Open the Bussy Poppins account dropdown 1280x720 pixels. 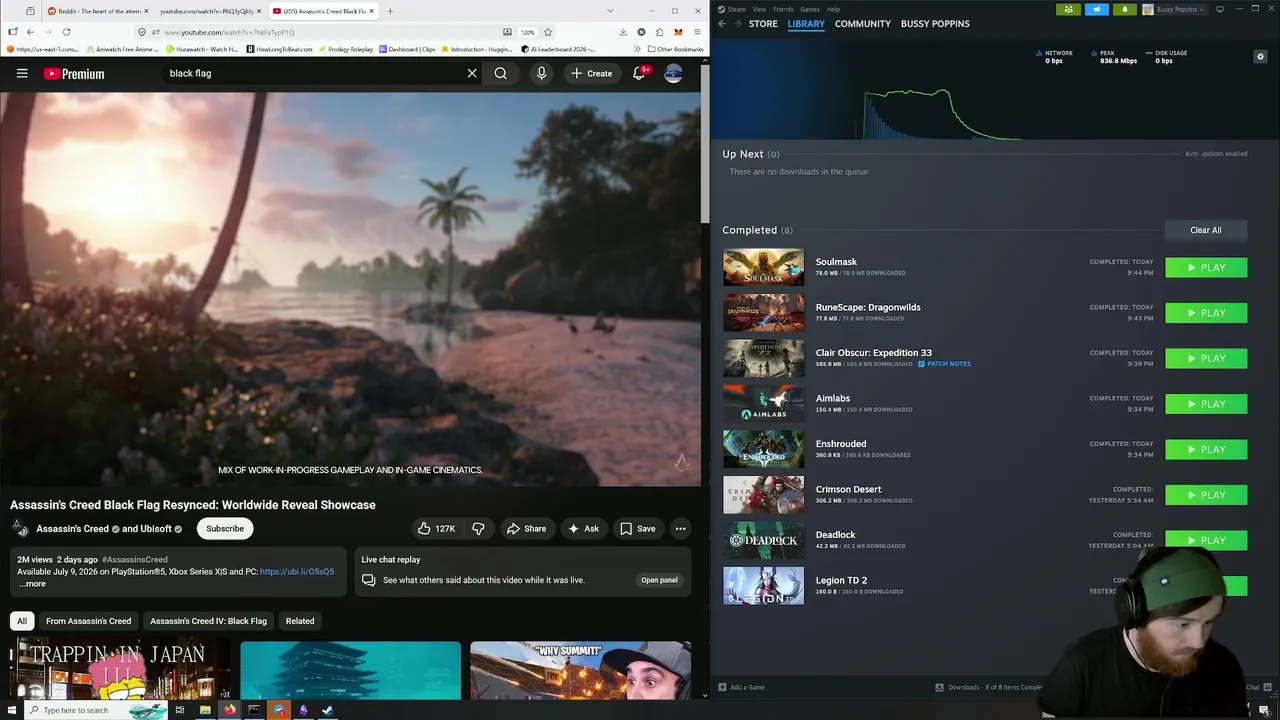pos(1174,9)
